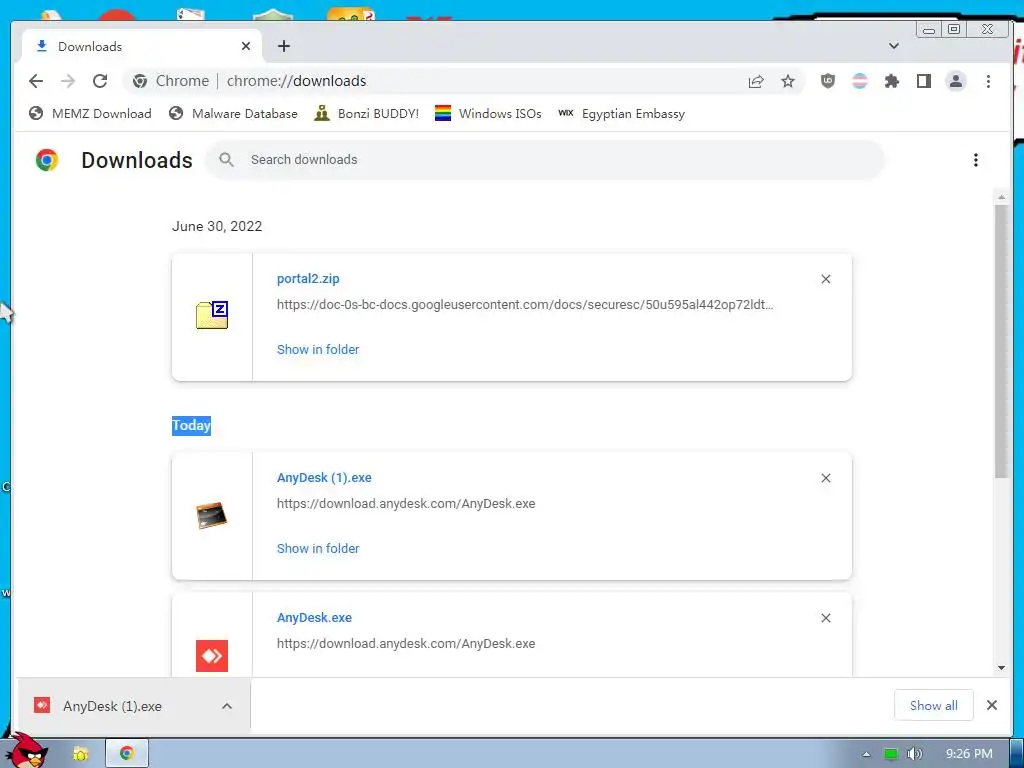Close the download shelf bar
The image size is (1024, 768).
coord(991,705)
